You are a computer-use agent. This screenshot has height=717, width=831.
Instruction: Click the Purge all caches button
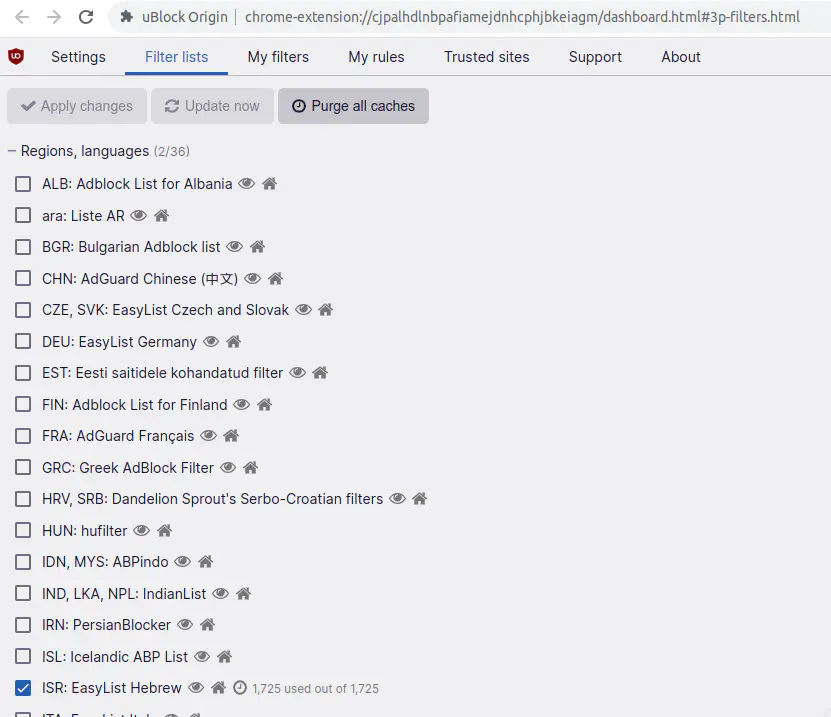coord(353,106)
